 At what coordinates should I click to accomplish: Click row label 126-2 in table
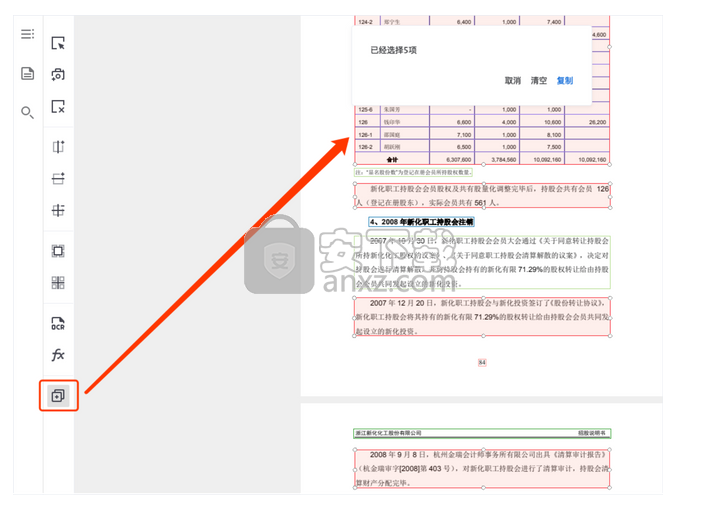click(x=365, y=147)
